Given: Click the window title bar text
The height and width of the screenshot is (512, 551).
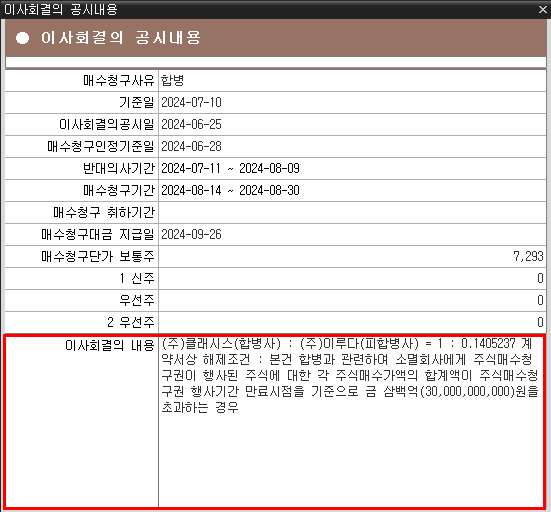Looking at the screenshot, I should 60,9.
